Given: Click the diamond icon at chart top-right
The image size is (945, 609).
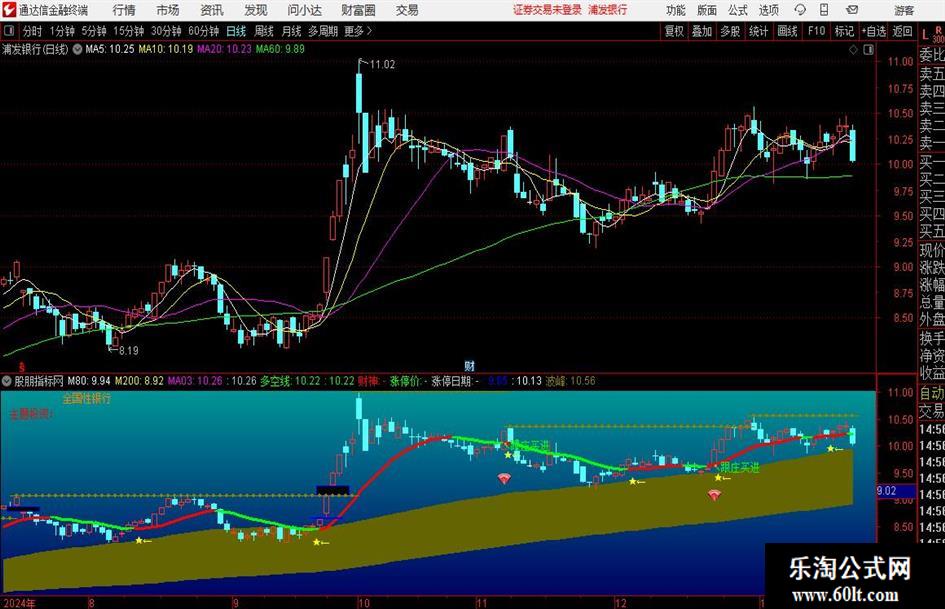Looking at the screenshot, I should coord(853,50).
